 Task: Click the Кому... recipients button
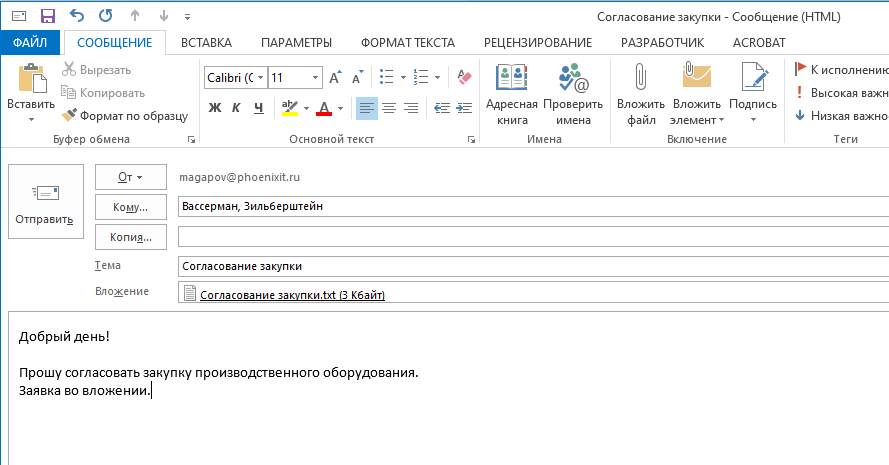(130, 207)
